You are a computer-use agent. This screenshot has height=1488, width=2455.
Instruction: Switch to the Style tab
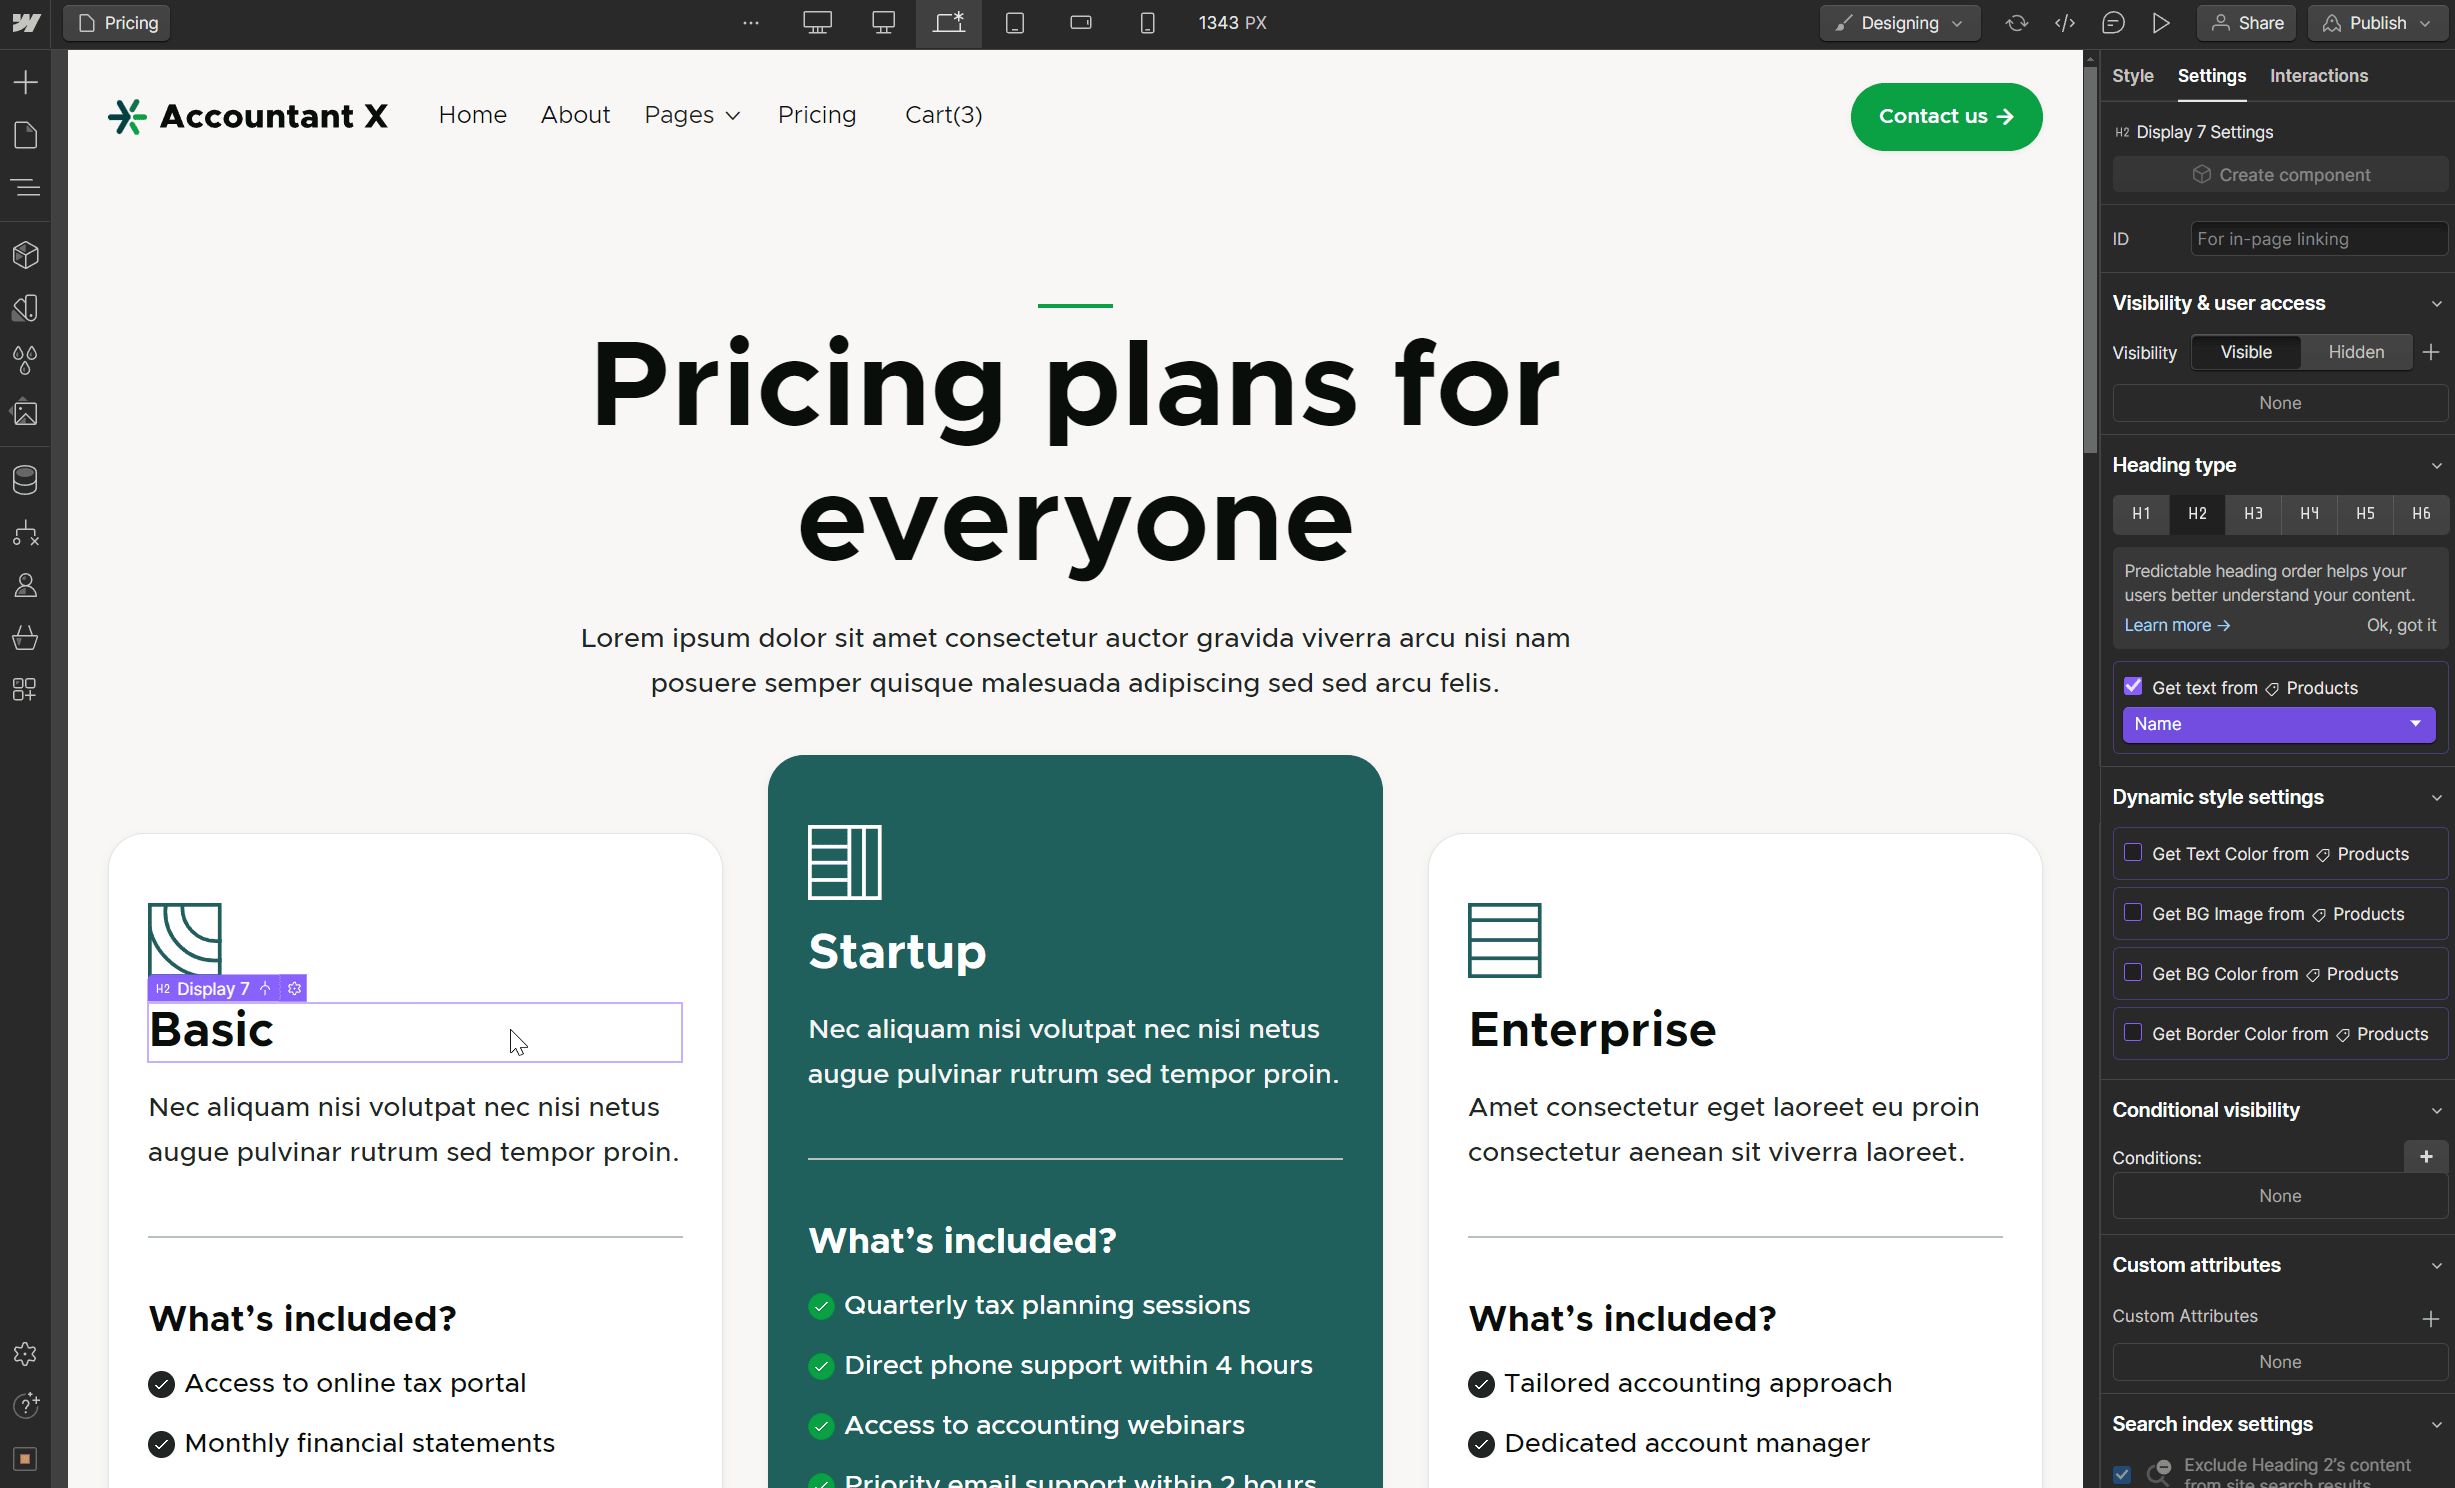pos(2133,75)
